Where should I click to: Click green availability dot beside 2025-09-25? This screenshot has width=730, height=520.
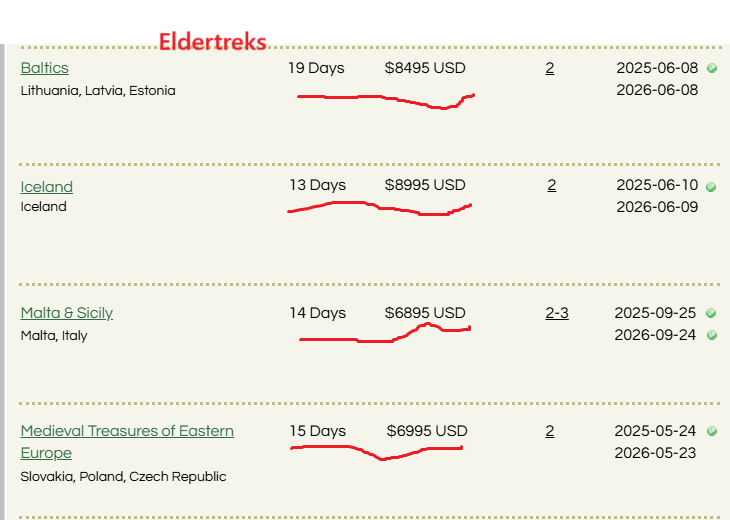[x=711, y=313]
